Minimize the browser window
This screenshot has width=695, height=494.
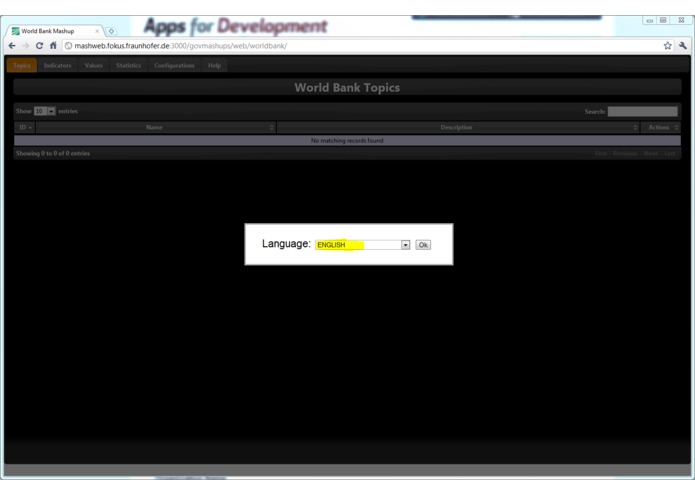(x=649, y=20)
